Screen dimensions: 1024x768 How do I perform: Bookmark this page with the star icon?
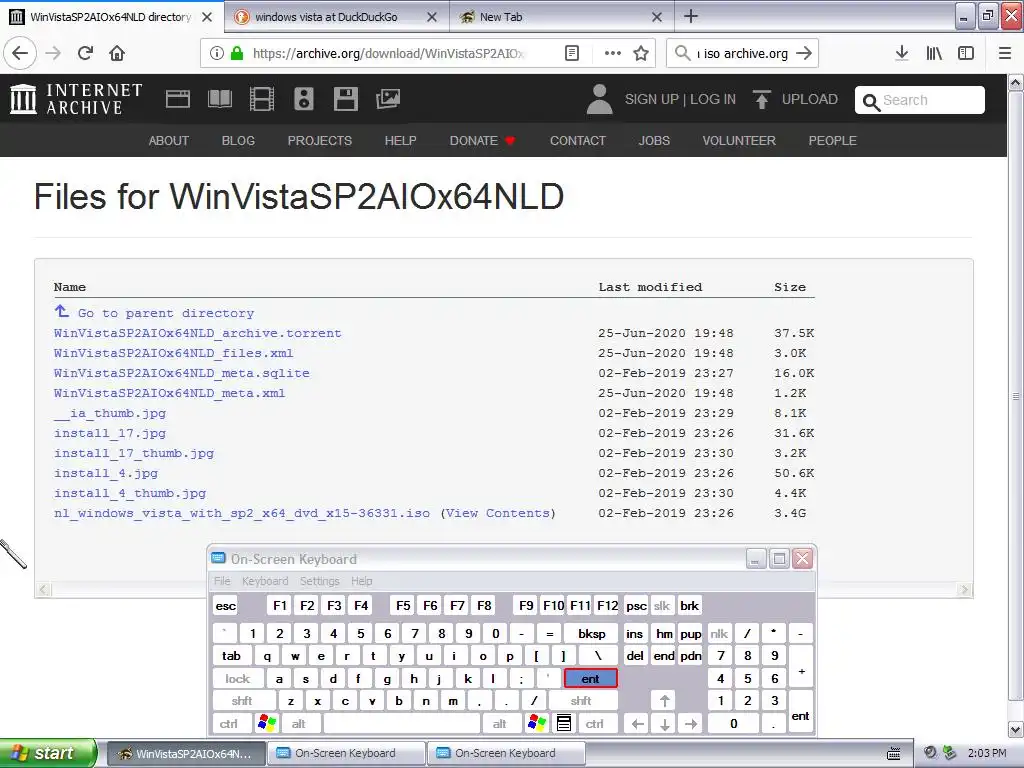[x=641, y=53]
